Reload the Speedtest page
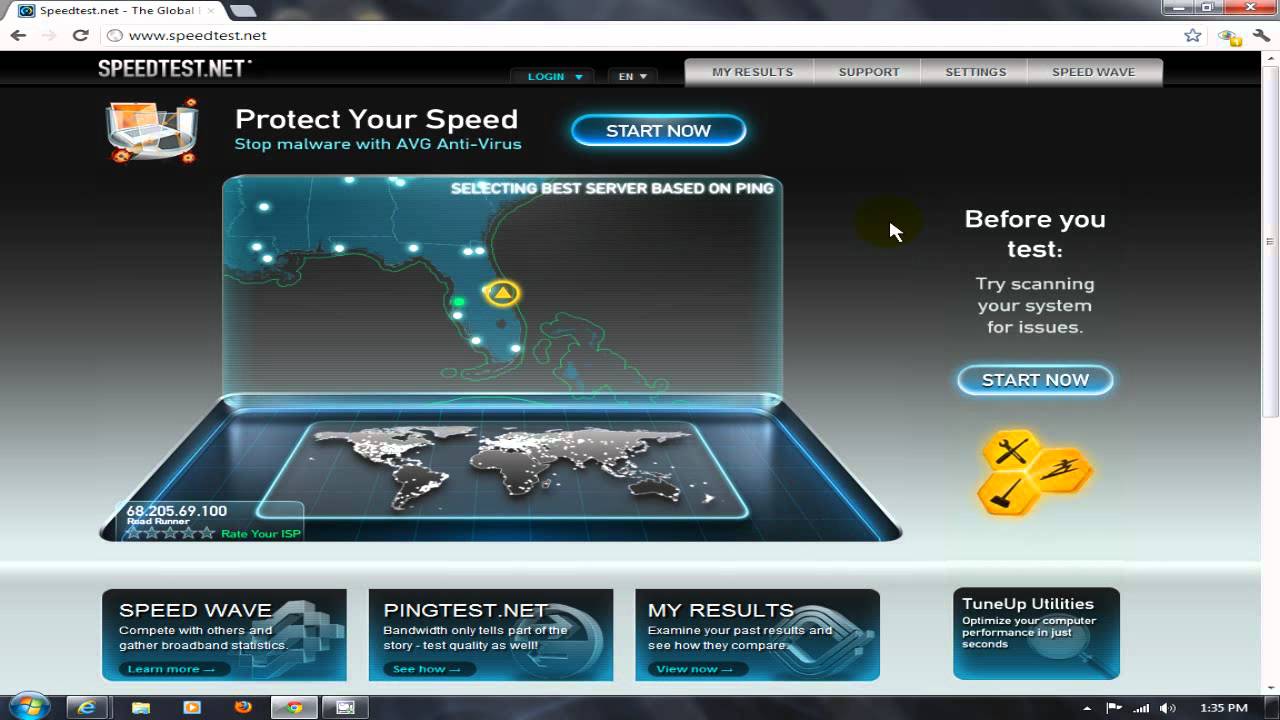The width and height of the screenshot is (1280, 720). (x=81, y=35)
